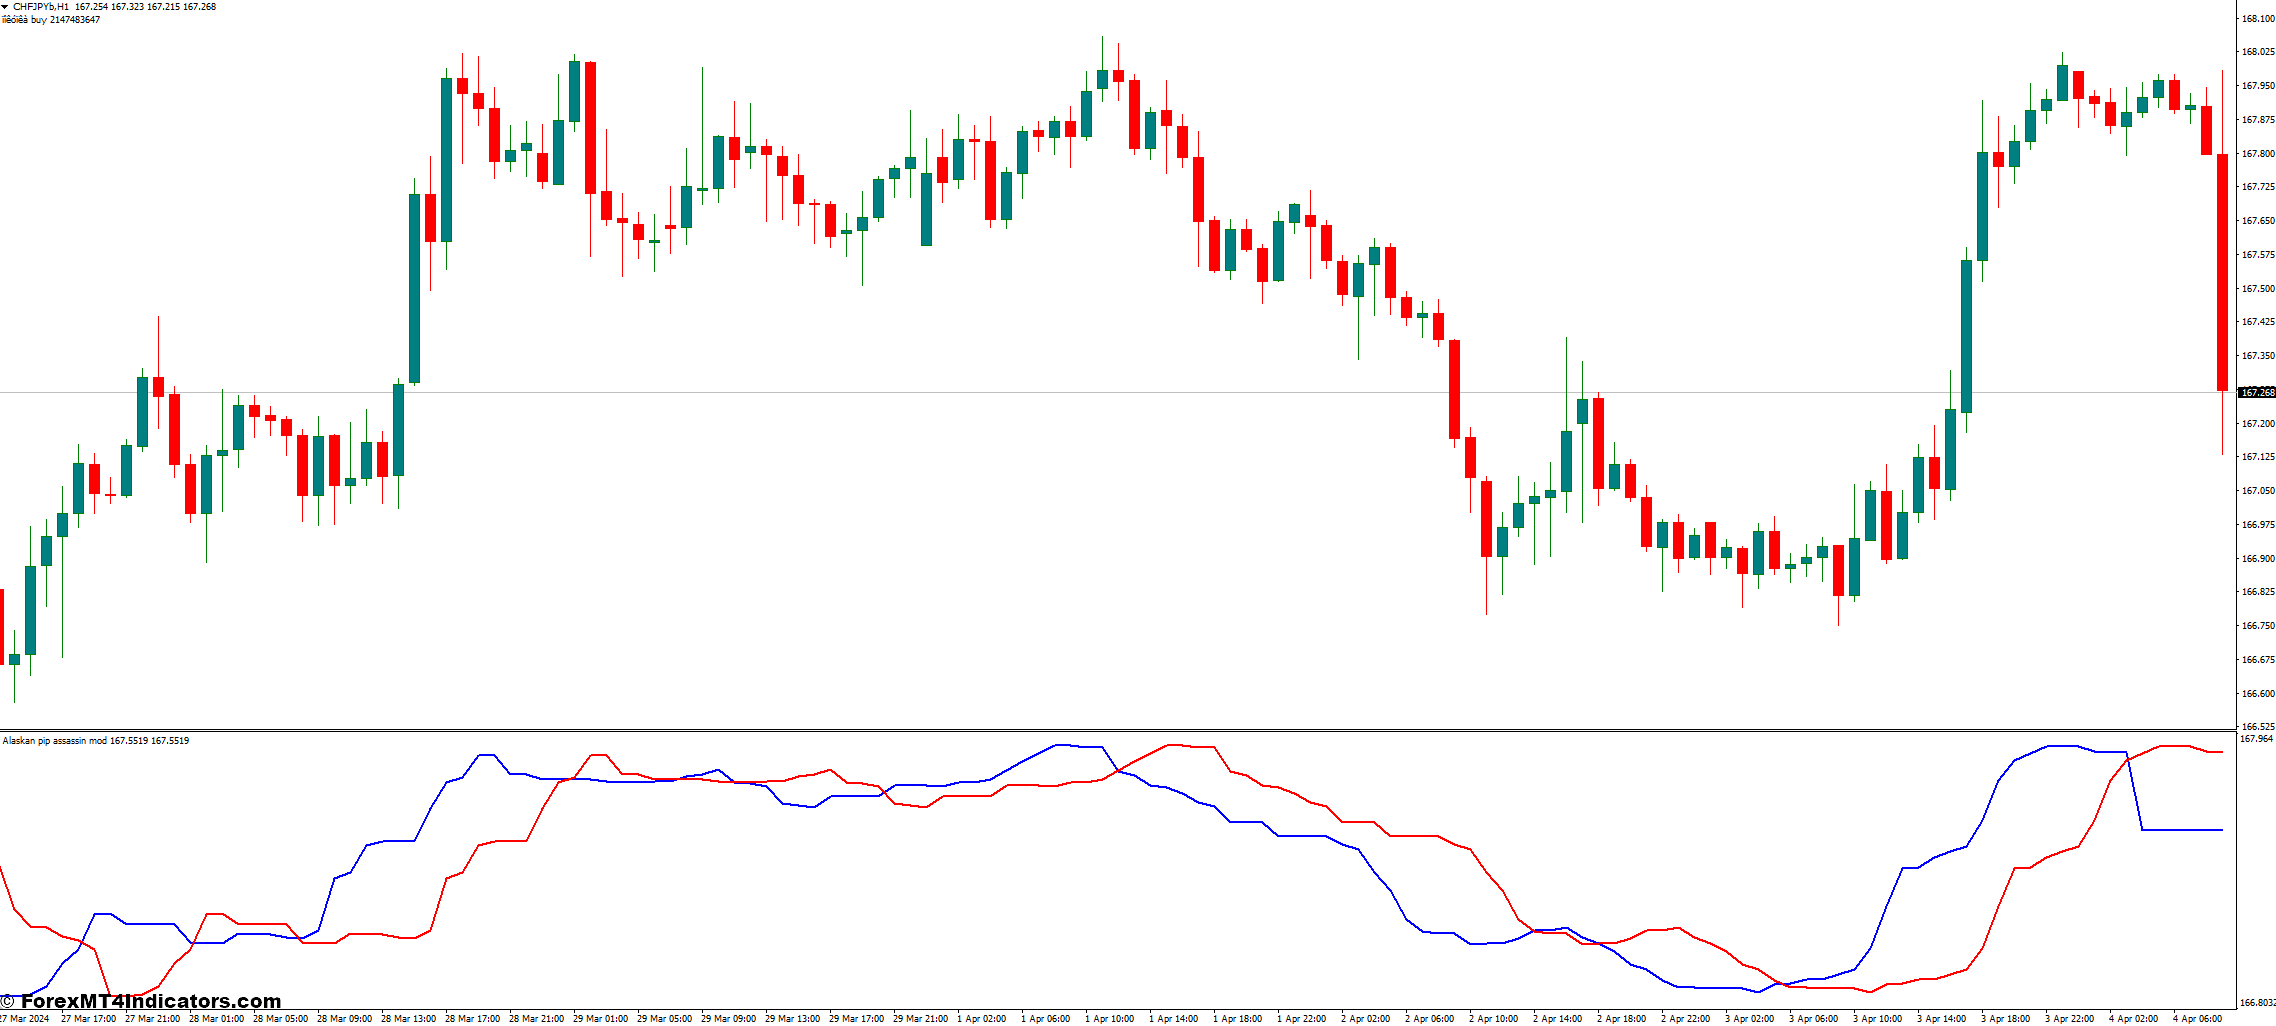Image resolution: width=2276 pixels, height=1026 pixels.
Task: Click the 29 Mar 09:00 time label
Action: [728, 1018]
